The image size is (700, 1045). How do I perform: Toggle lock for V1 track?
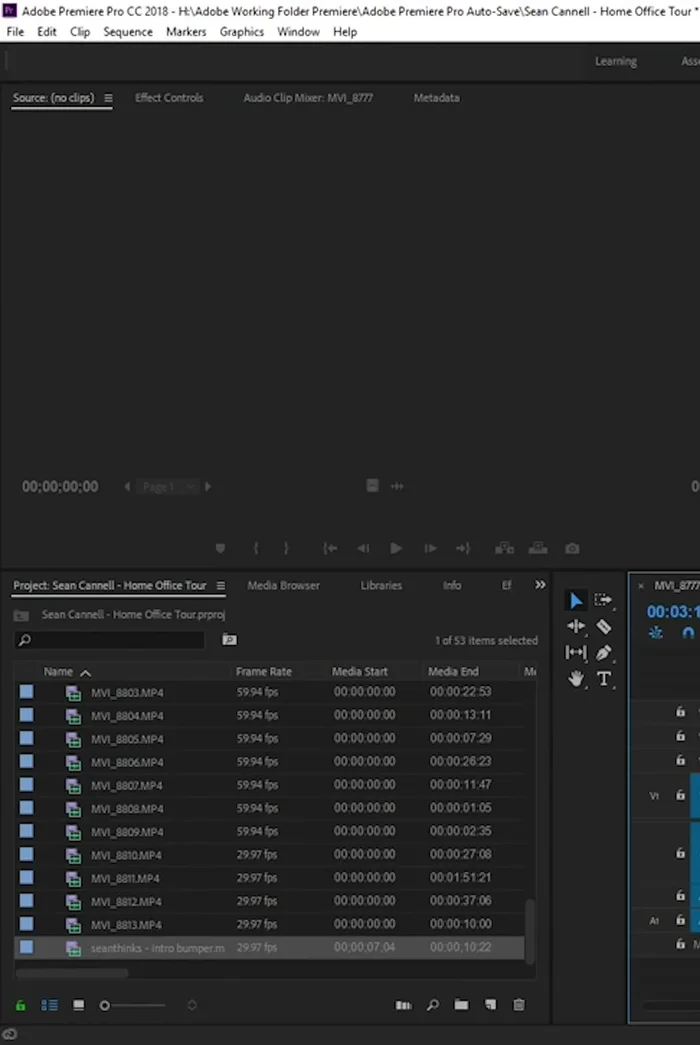(681, 795)
